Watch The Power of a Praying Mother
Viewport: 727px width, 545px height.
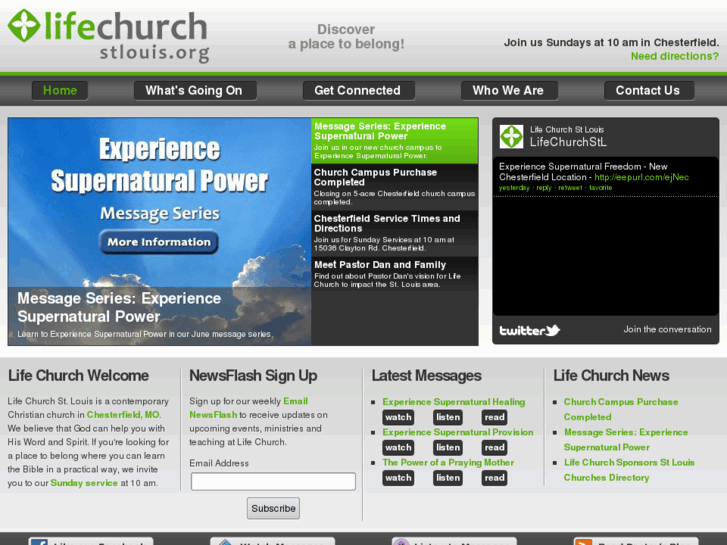(398, 478)
